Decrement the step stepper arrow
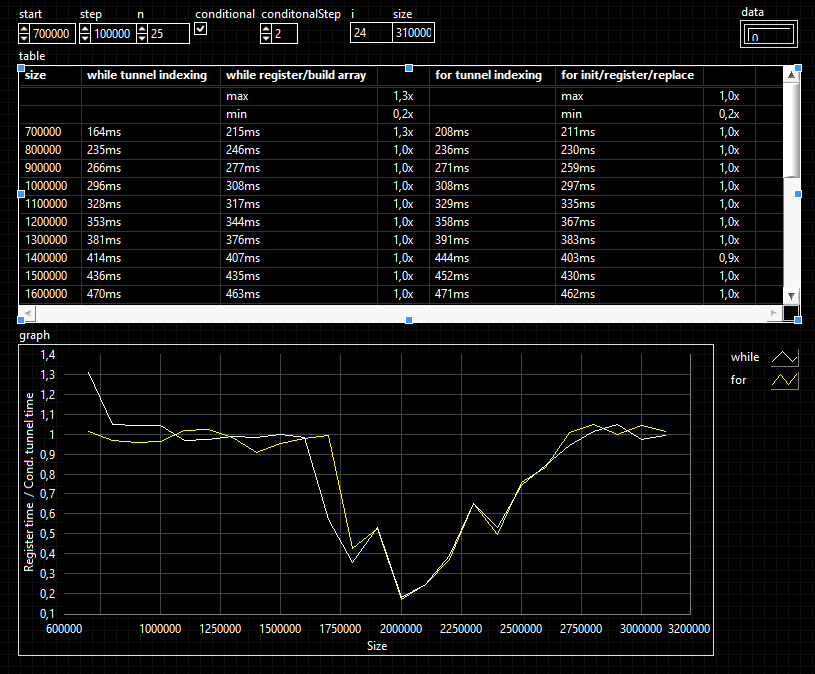 coord(85,38)
